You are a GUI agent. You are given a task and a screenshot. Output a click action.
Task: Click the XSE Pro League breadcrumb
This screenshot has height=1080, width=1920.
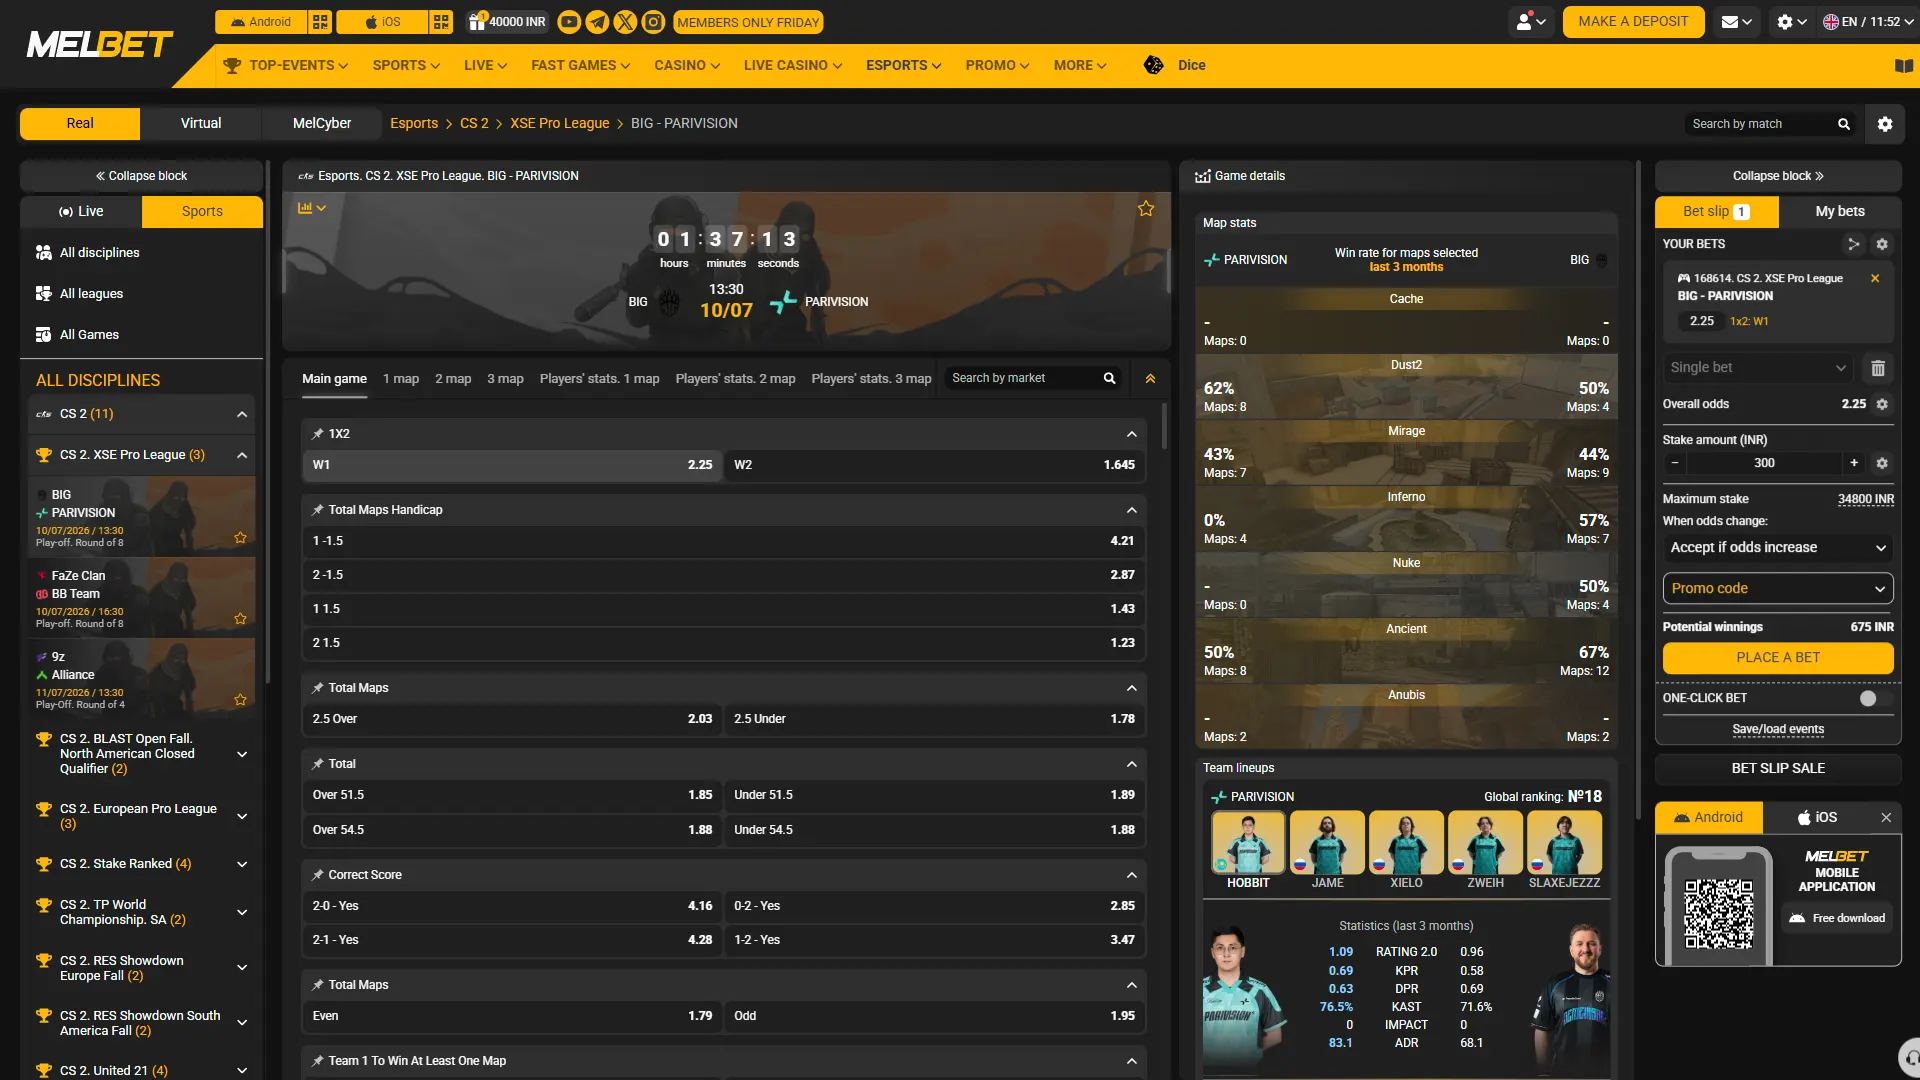(559, 123)
